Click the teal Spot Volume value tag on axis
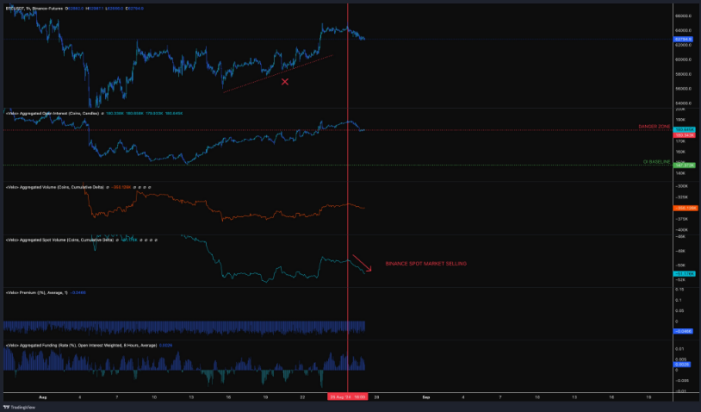The image size is (701, 412). (x=685, y=272)
